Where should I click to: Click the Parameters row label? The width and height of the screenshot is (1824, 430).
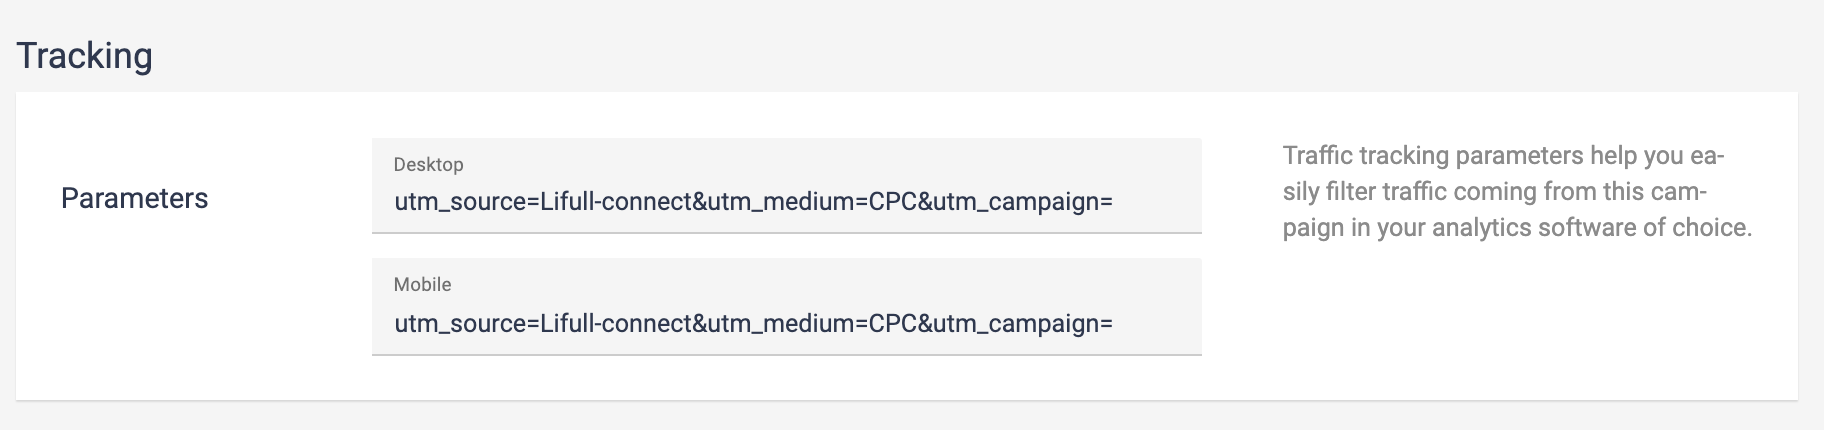[x=135, y=198]
